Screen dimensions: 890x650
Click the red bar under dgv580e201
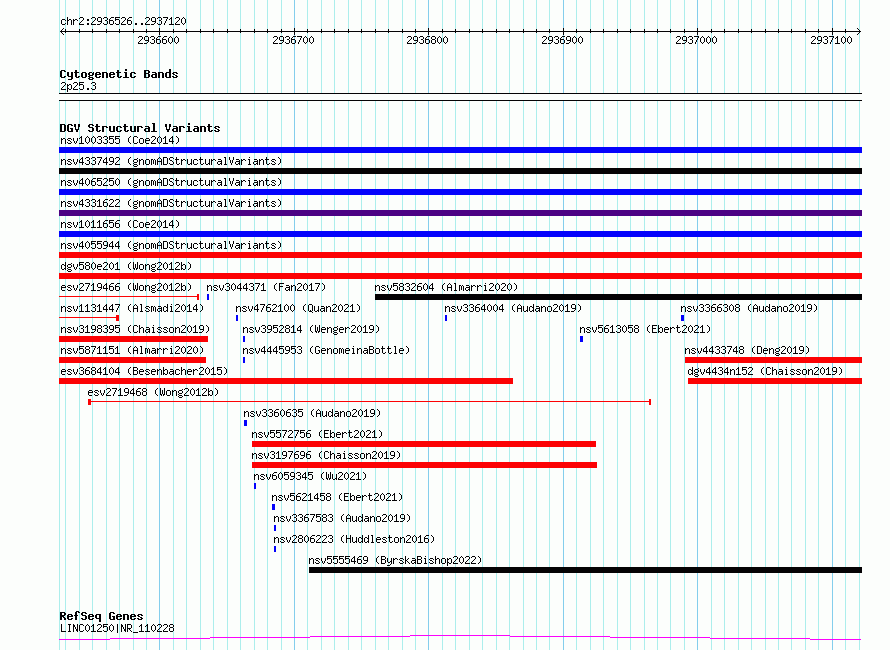click(x=460, y=276)
